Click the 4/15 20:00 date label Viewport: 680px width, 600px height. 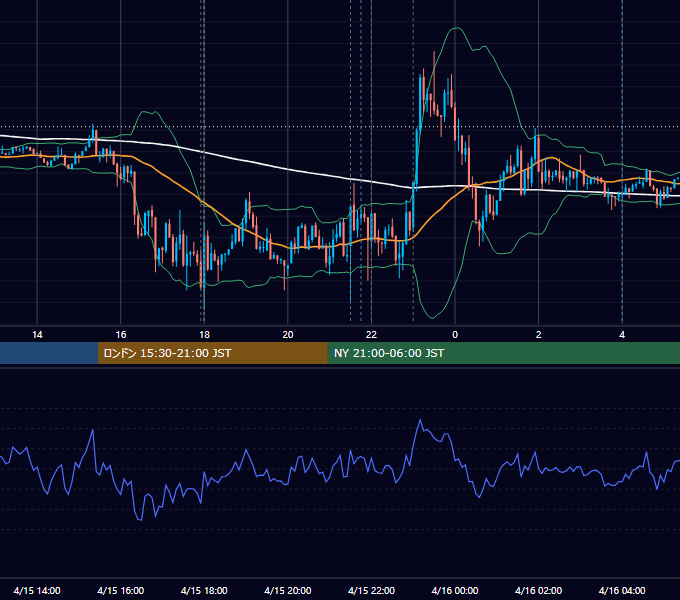pos(288,590)
